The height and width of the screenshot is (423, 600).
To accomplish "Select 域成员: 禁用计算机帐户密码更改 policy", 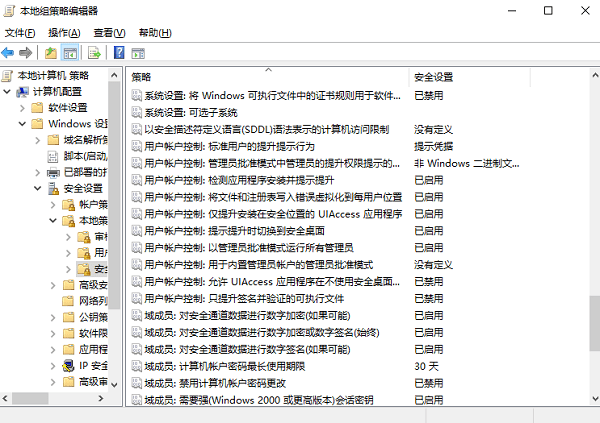I will pyautogui.click(x=215, y=383).
